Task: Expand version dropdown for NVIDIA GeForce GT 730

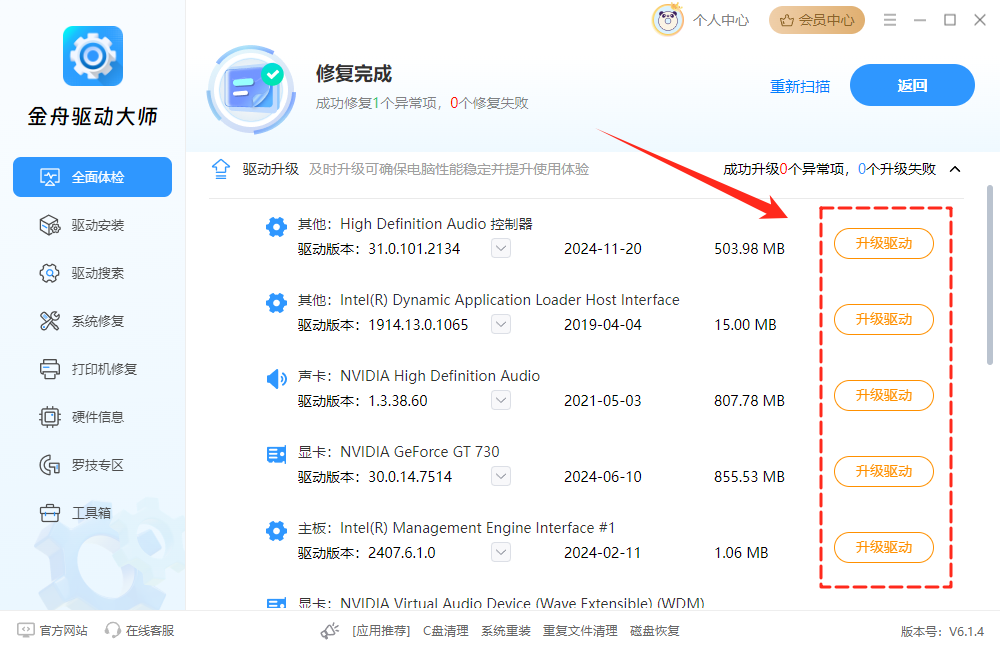Action: (x=501, y=476)
